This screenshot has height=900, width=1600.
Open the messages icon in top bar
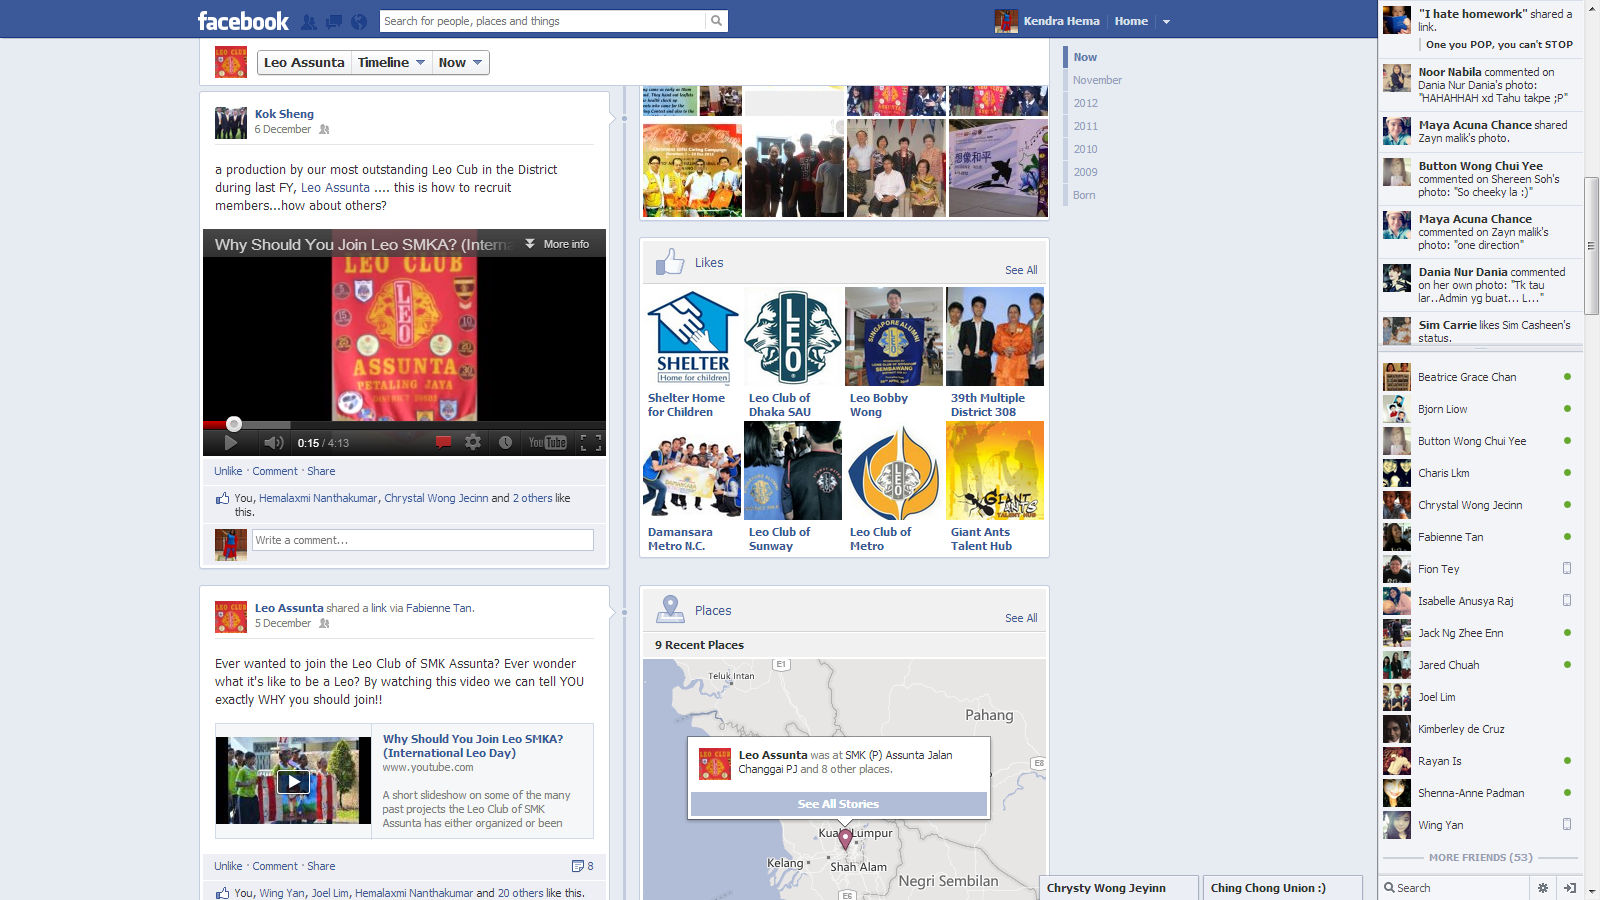point(333,21)
